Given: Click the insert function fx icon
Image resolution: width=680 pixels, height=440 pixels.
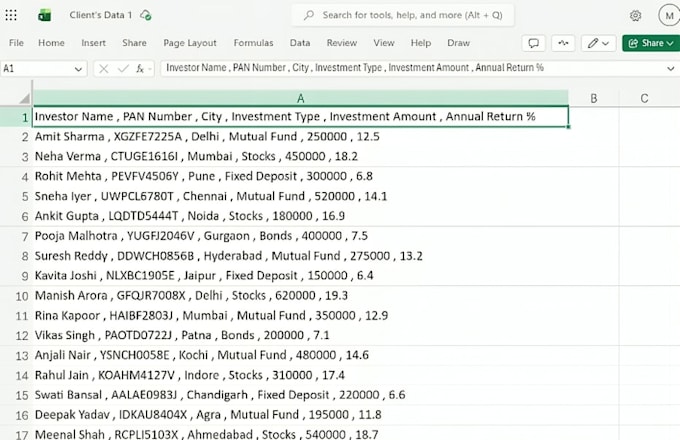Looking at the screenshot, I should (140, 68).
